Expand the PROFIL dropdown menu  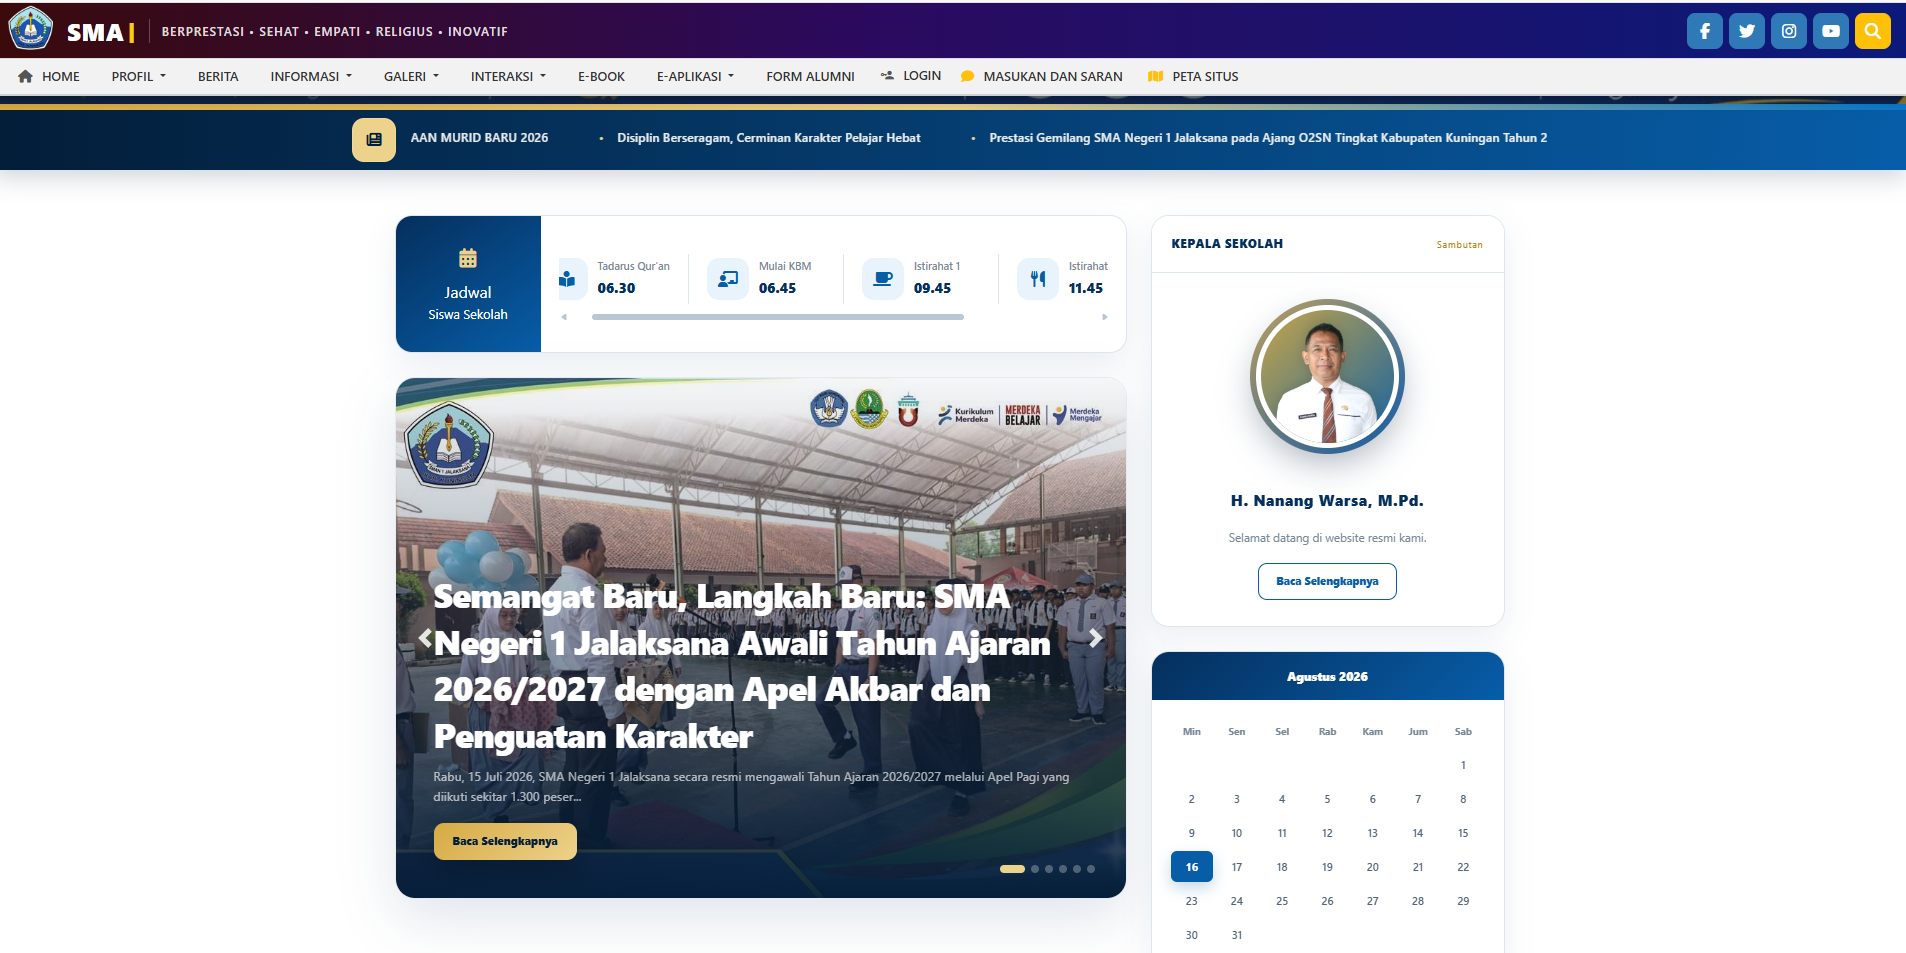(x=139, y=76)
